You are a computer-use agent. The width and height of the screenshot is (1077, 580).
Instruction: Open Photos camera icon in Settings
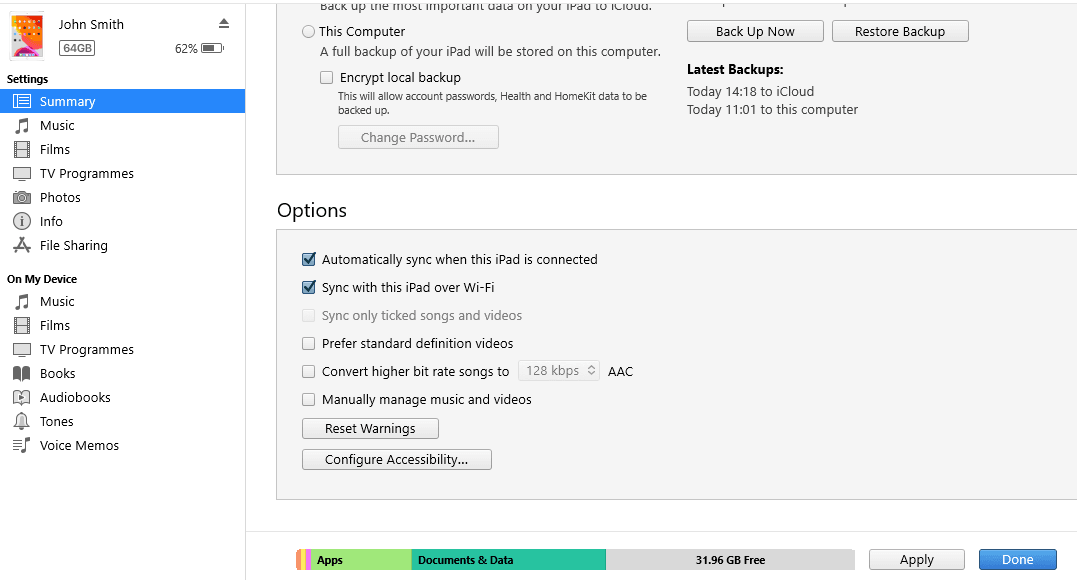(22, 197)
